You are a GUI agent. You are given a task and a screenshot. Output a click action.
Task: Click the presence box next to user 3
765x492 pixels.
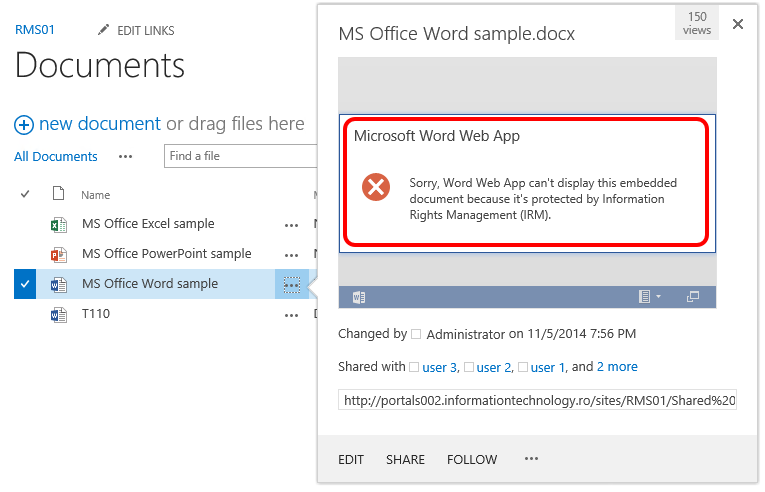click(414, 367)
